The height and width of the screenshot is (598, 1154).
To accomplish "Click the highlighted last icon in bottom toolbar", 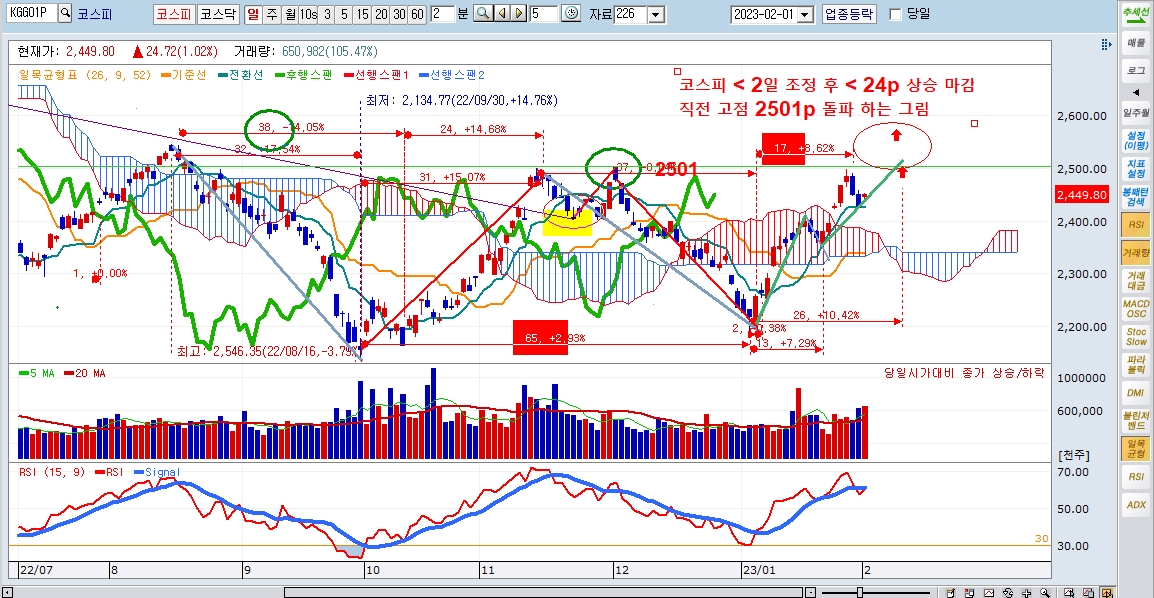I will click(1107, 592).
